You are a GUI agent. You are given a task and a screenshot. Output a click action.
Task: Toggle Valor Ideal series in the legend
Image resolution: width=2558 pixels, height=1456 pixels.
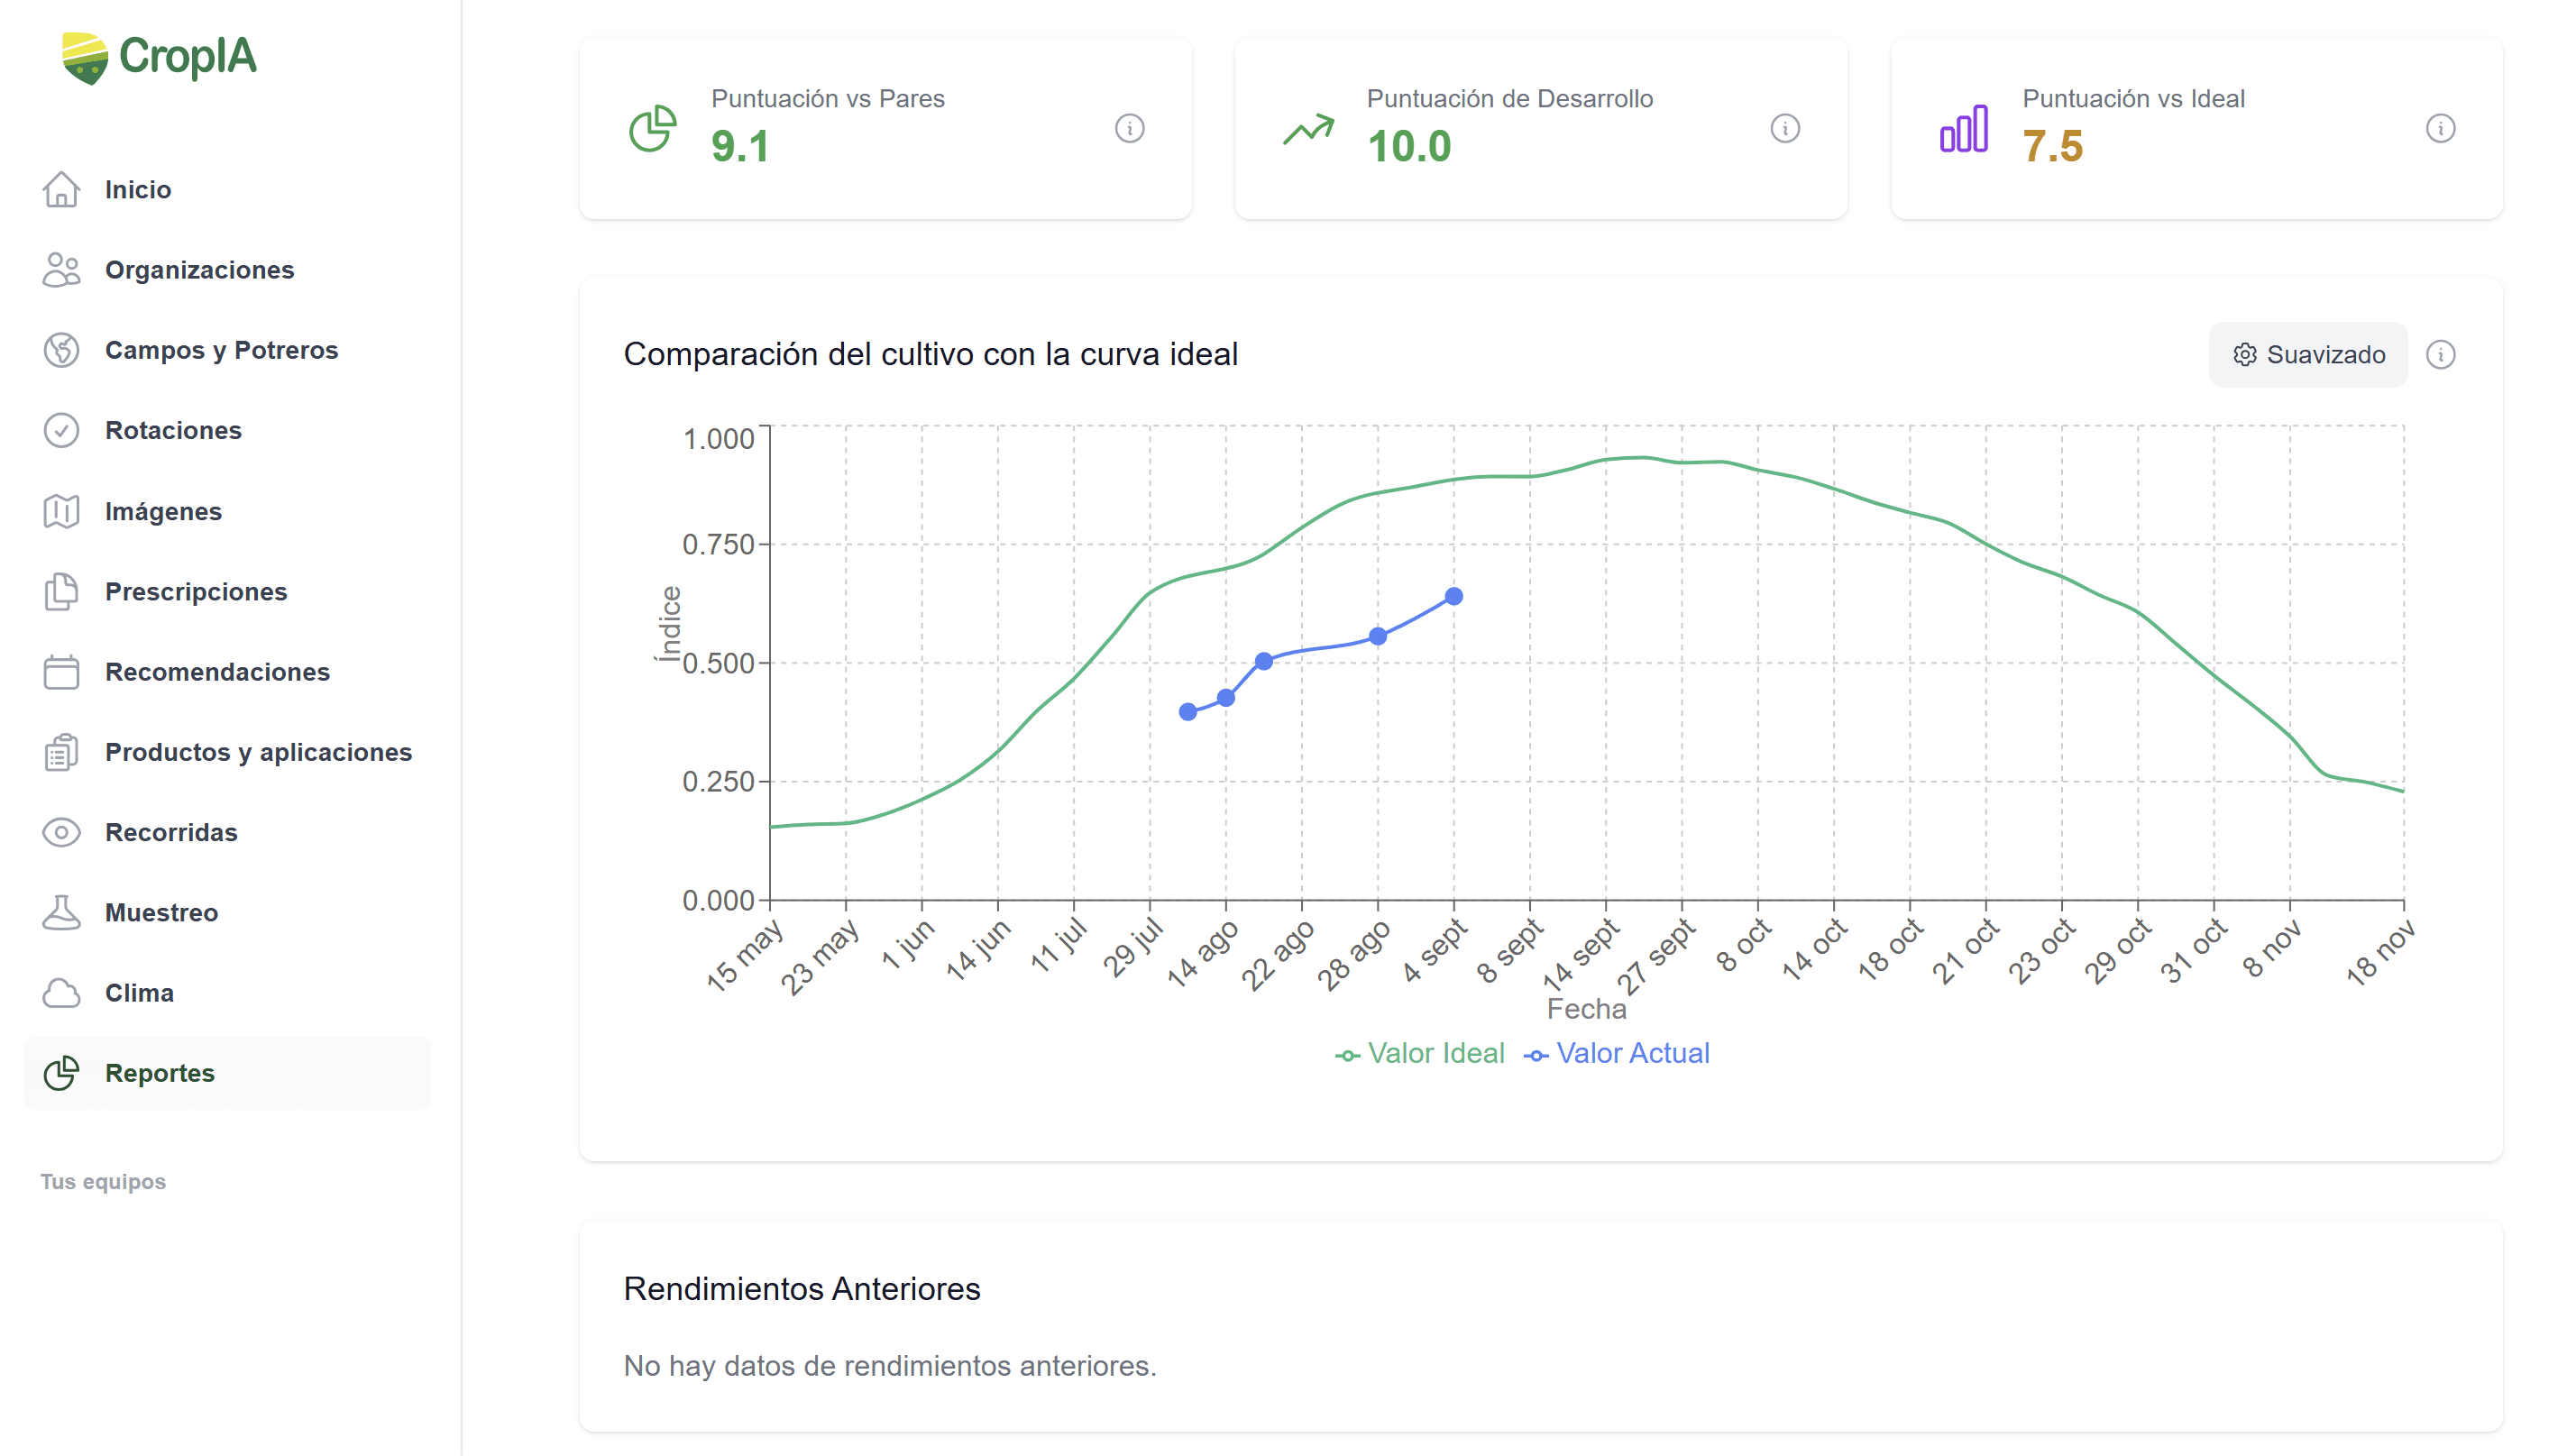coord(1420,1053)
